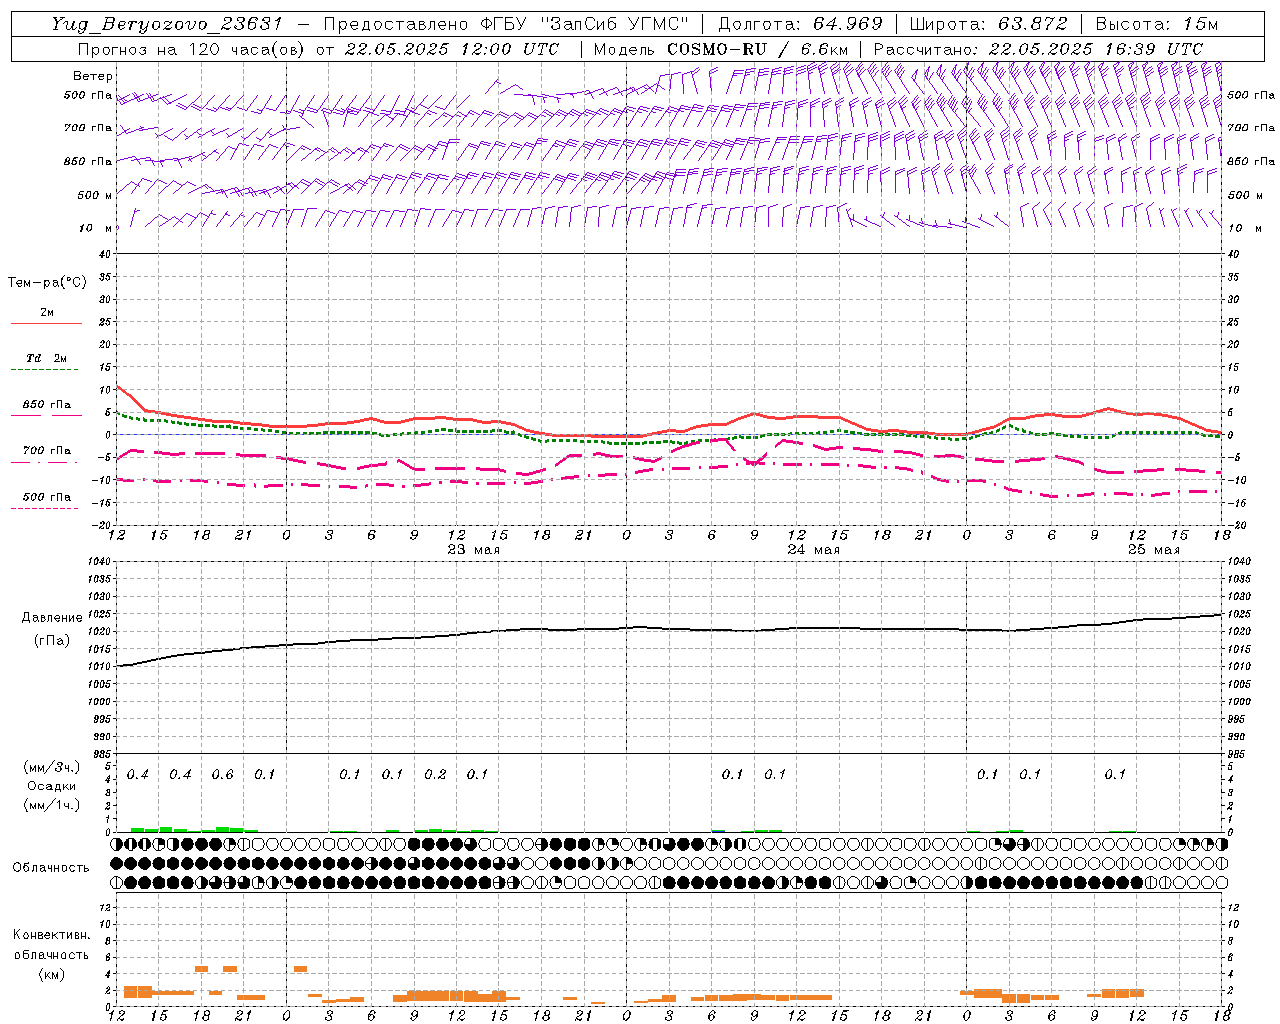Click the 700 гПа temperature legend entry
Image resolution: width=1280 pixels, height=1024 pixels.
47,451
